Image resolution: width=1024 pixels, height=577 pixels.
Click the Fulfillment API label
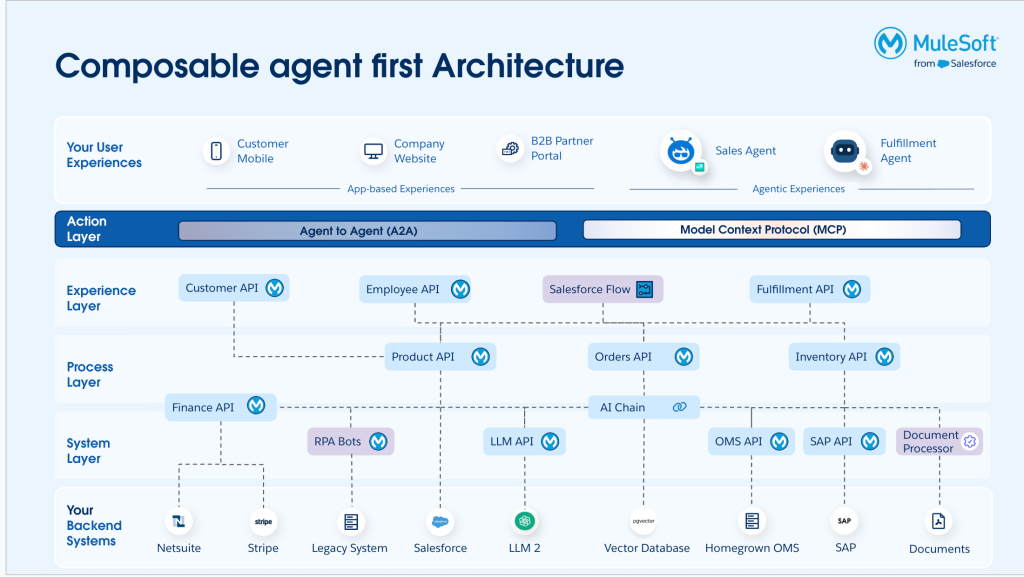[x=795, y=289]
